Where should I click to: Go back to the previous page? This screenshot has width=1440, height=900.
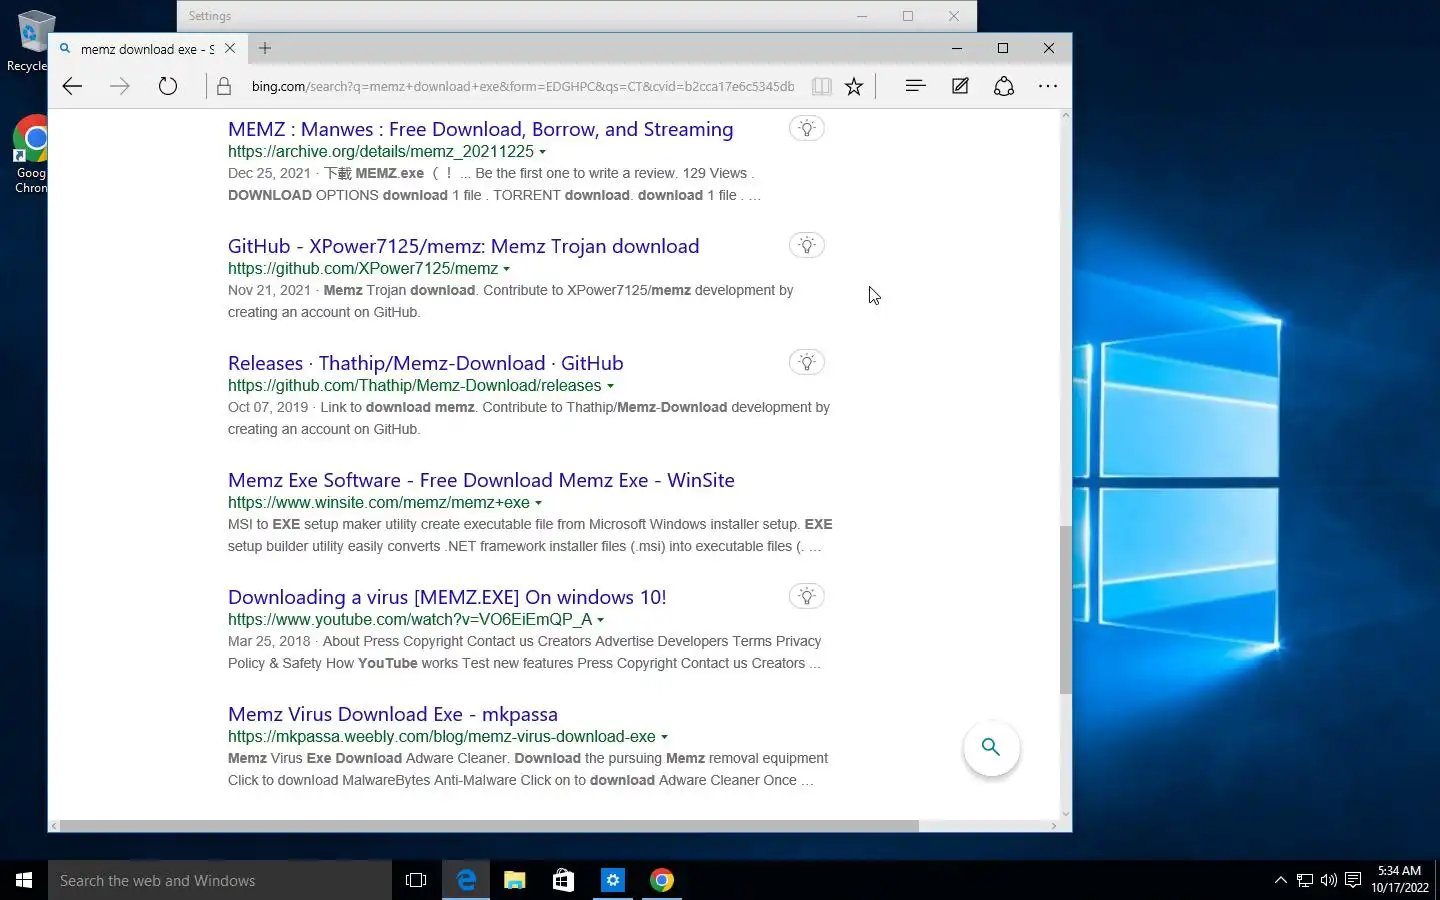[72, 86]
